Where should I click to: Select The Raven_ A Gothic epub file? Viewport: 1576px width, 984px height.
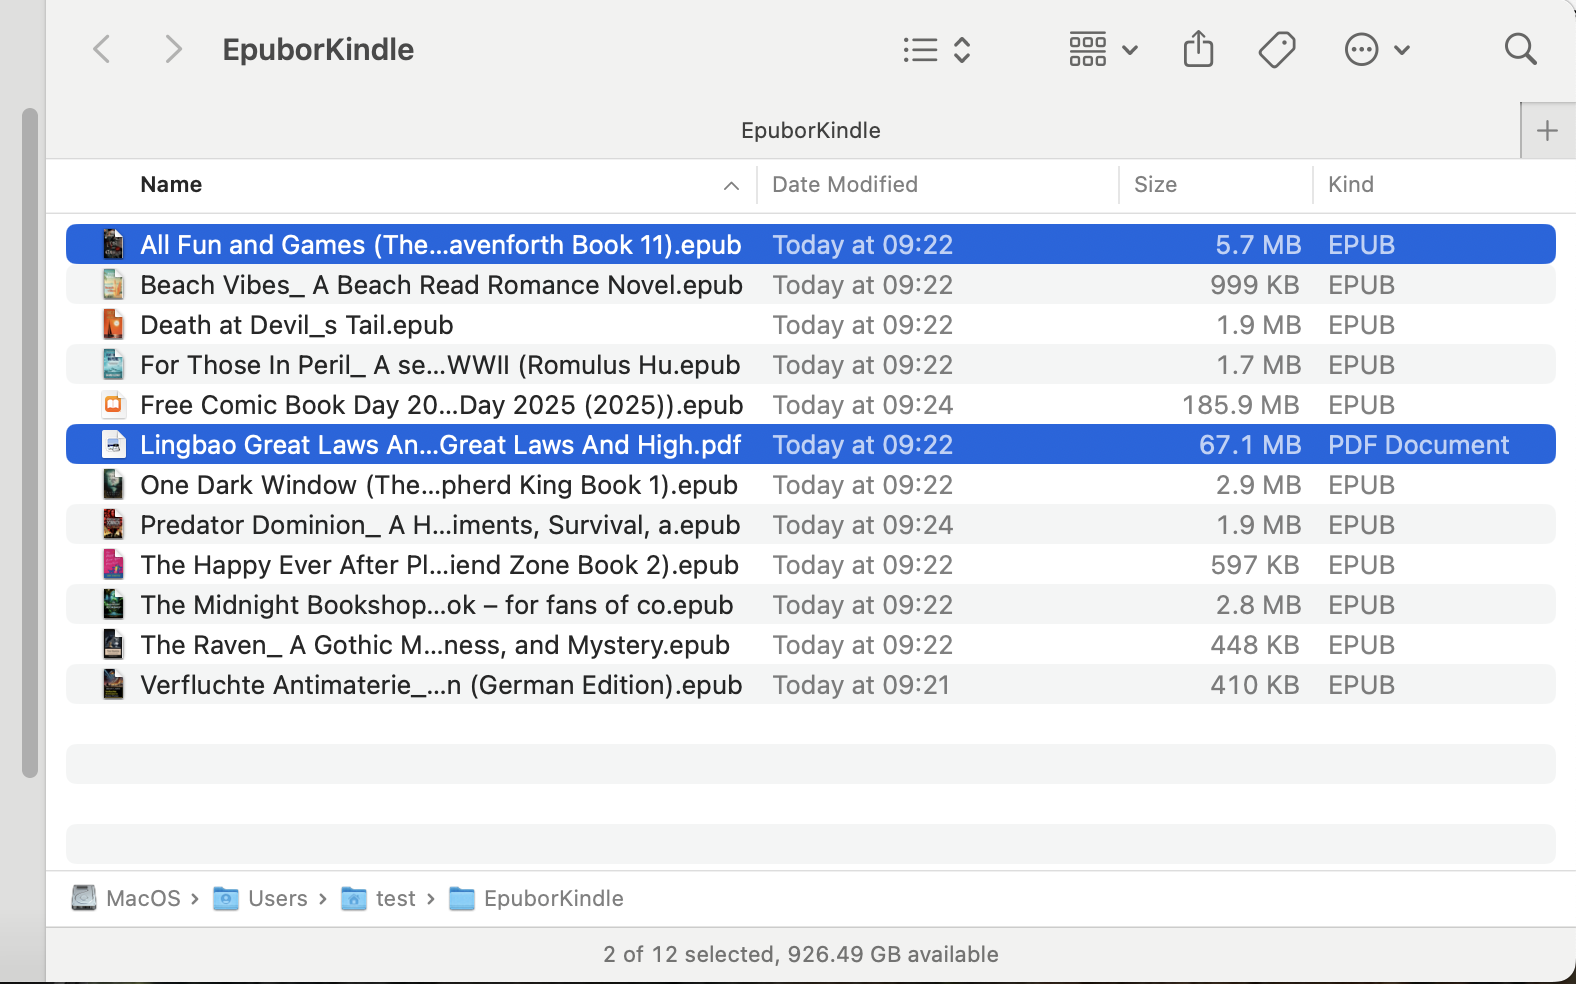[x=435, y=645]
